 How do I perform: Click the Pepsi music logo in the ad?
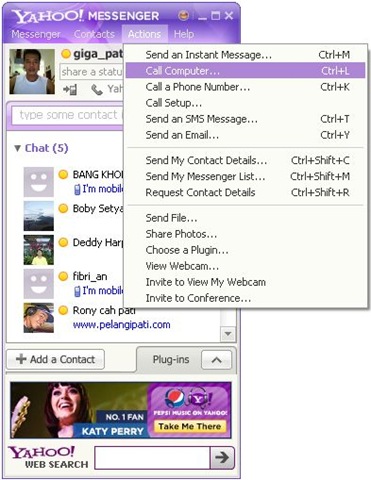pos(175,398)
